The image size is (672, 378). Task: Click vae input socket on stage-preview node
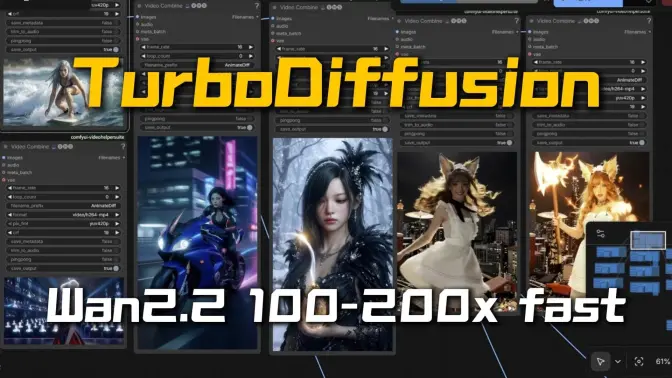pos(4,180)
